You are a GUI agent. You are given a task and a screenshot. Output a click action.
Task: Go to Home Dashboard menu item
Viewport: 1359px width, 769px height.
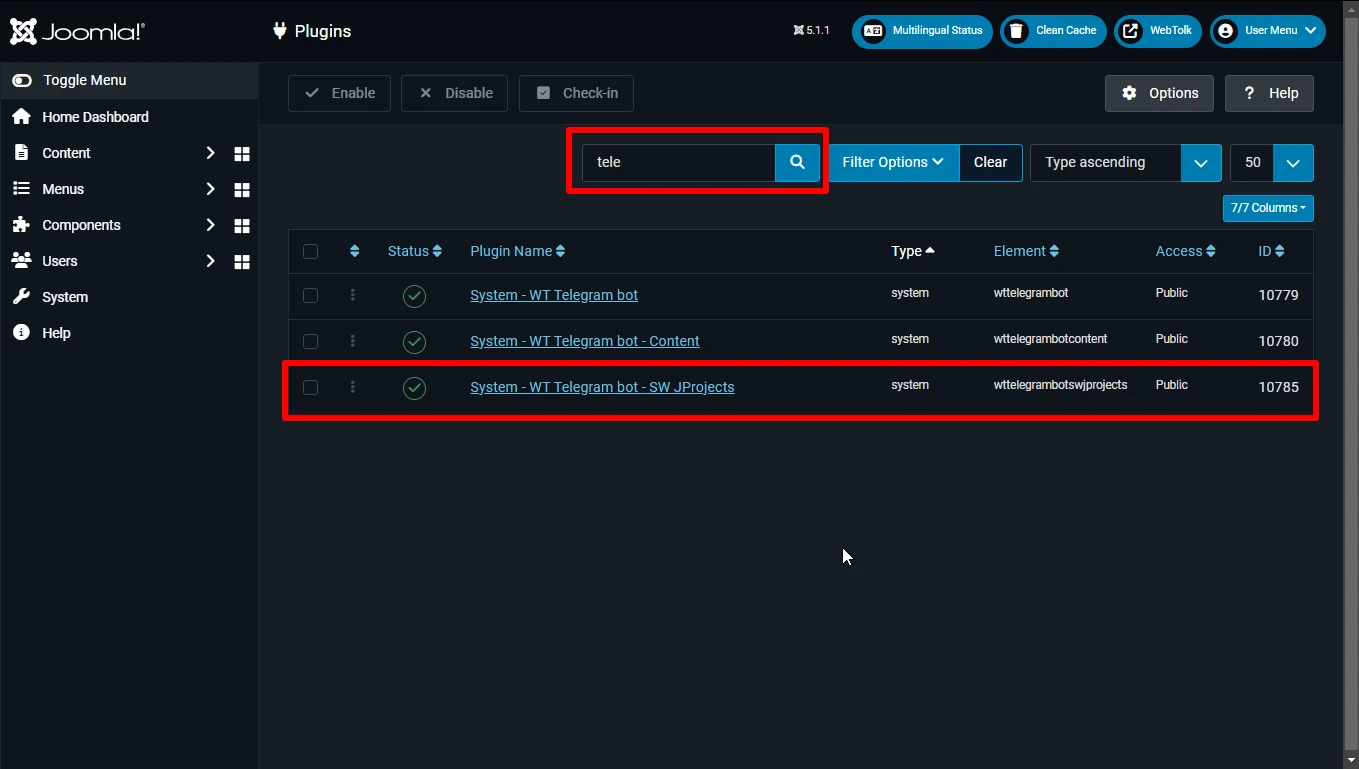point(95,117)
